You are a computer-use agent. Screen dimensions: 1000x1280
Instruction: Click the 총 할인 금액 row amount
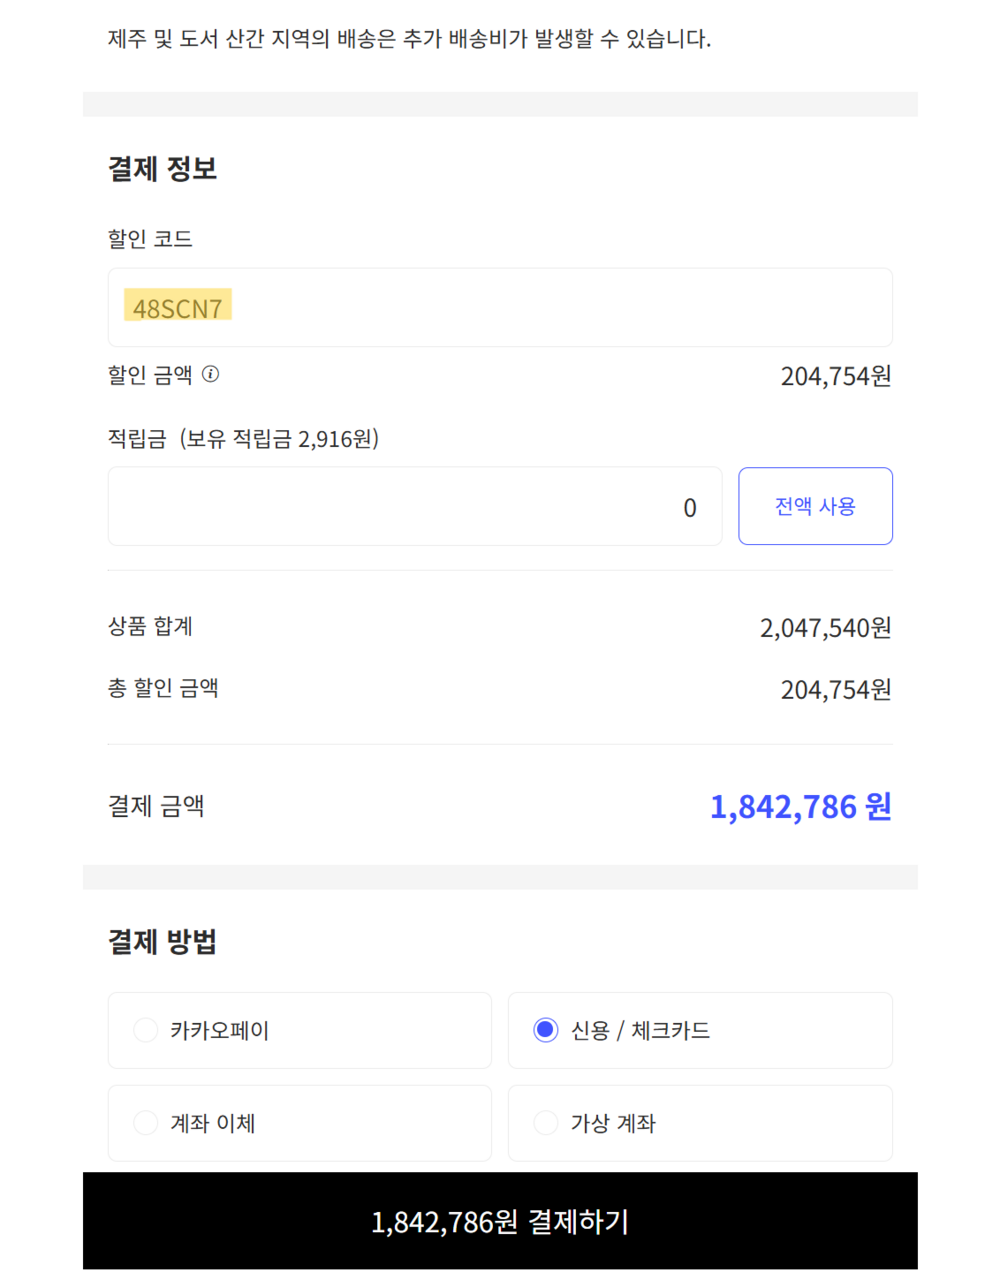coord(835,690)
